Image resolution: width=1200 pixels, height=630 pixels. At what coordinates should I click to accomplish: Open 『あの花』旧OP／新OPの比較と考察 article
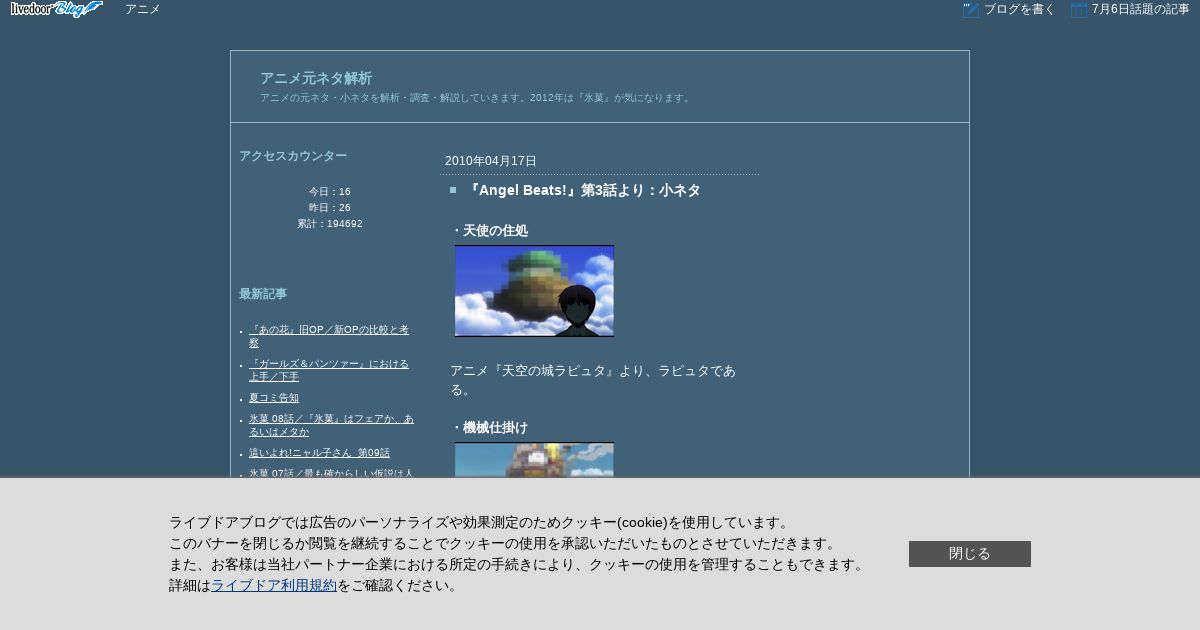(x=329, y=336)
